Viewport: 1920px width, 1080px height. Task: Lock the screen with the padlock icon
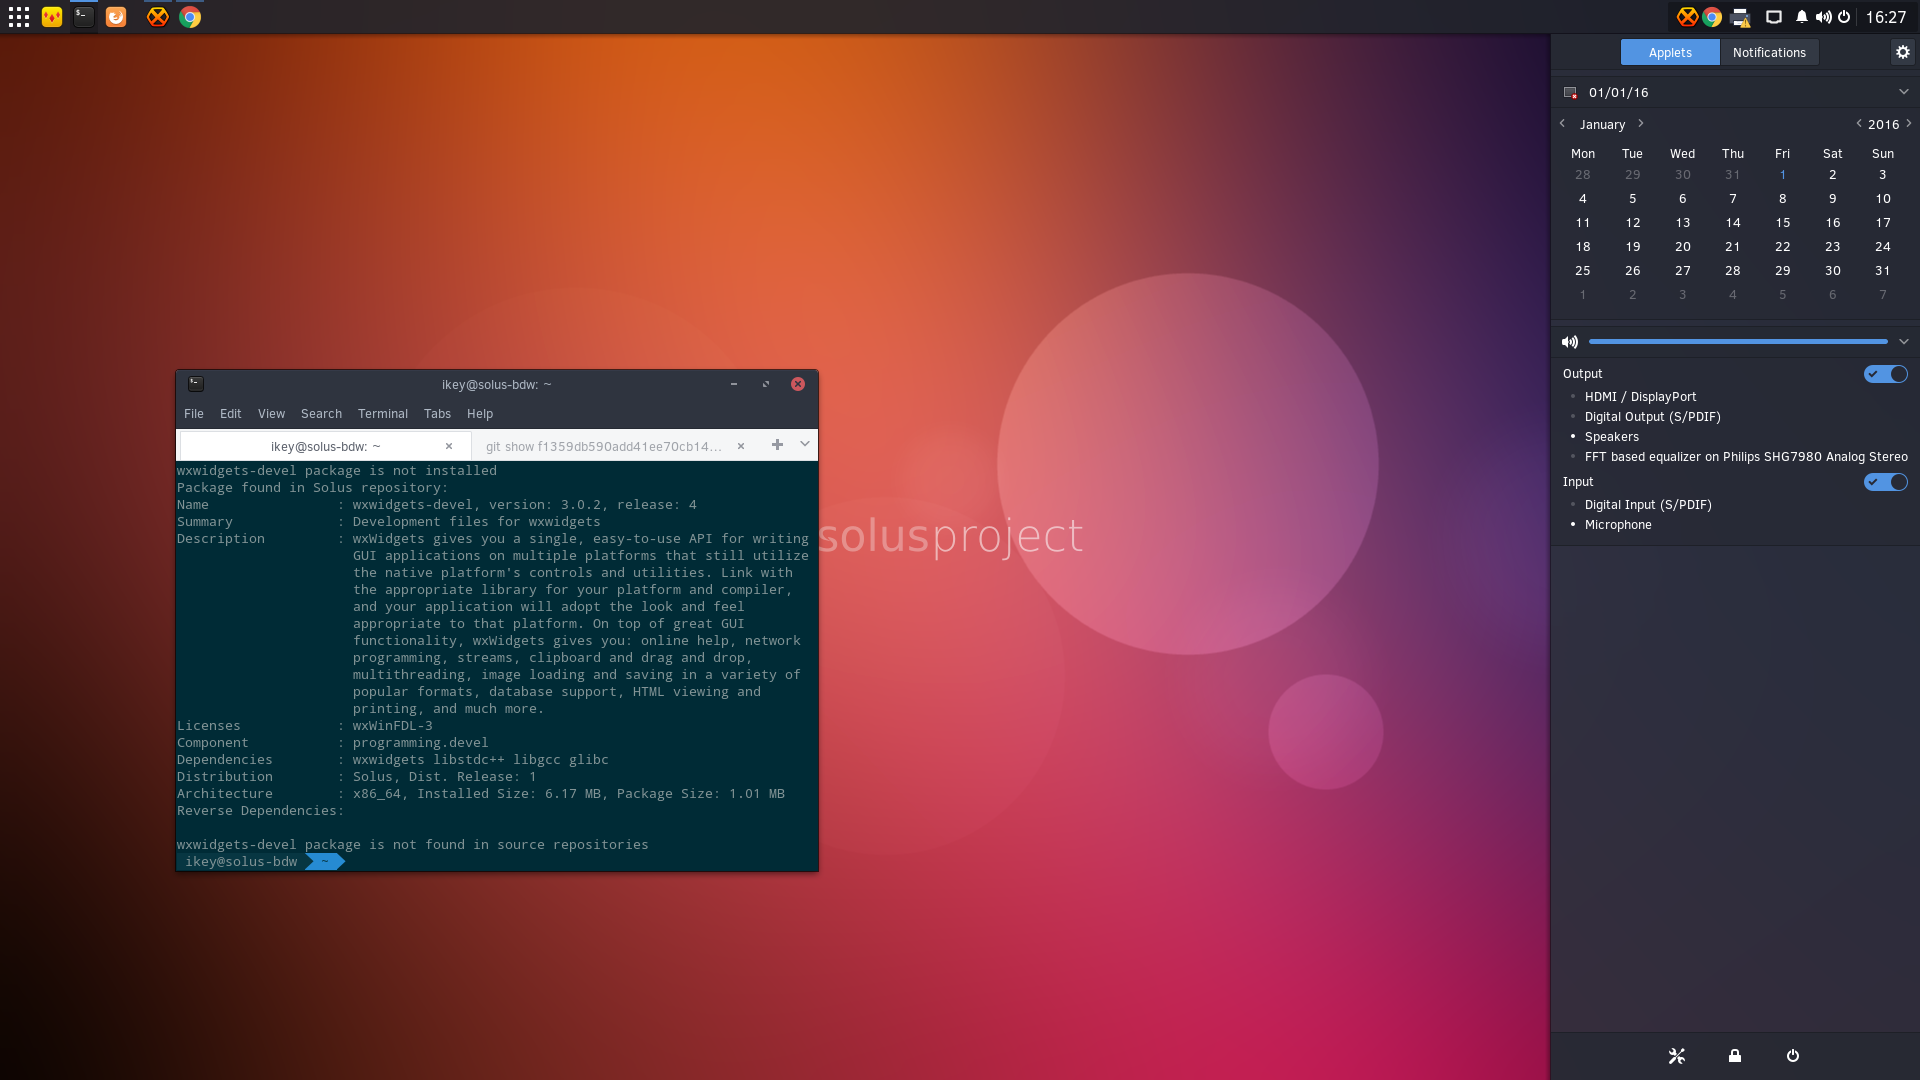tap(1735, 1056)
